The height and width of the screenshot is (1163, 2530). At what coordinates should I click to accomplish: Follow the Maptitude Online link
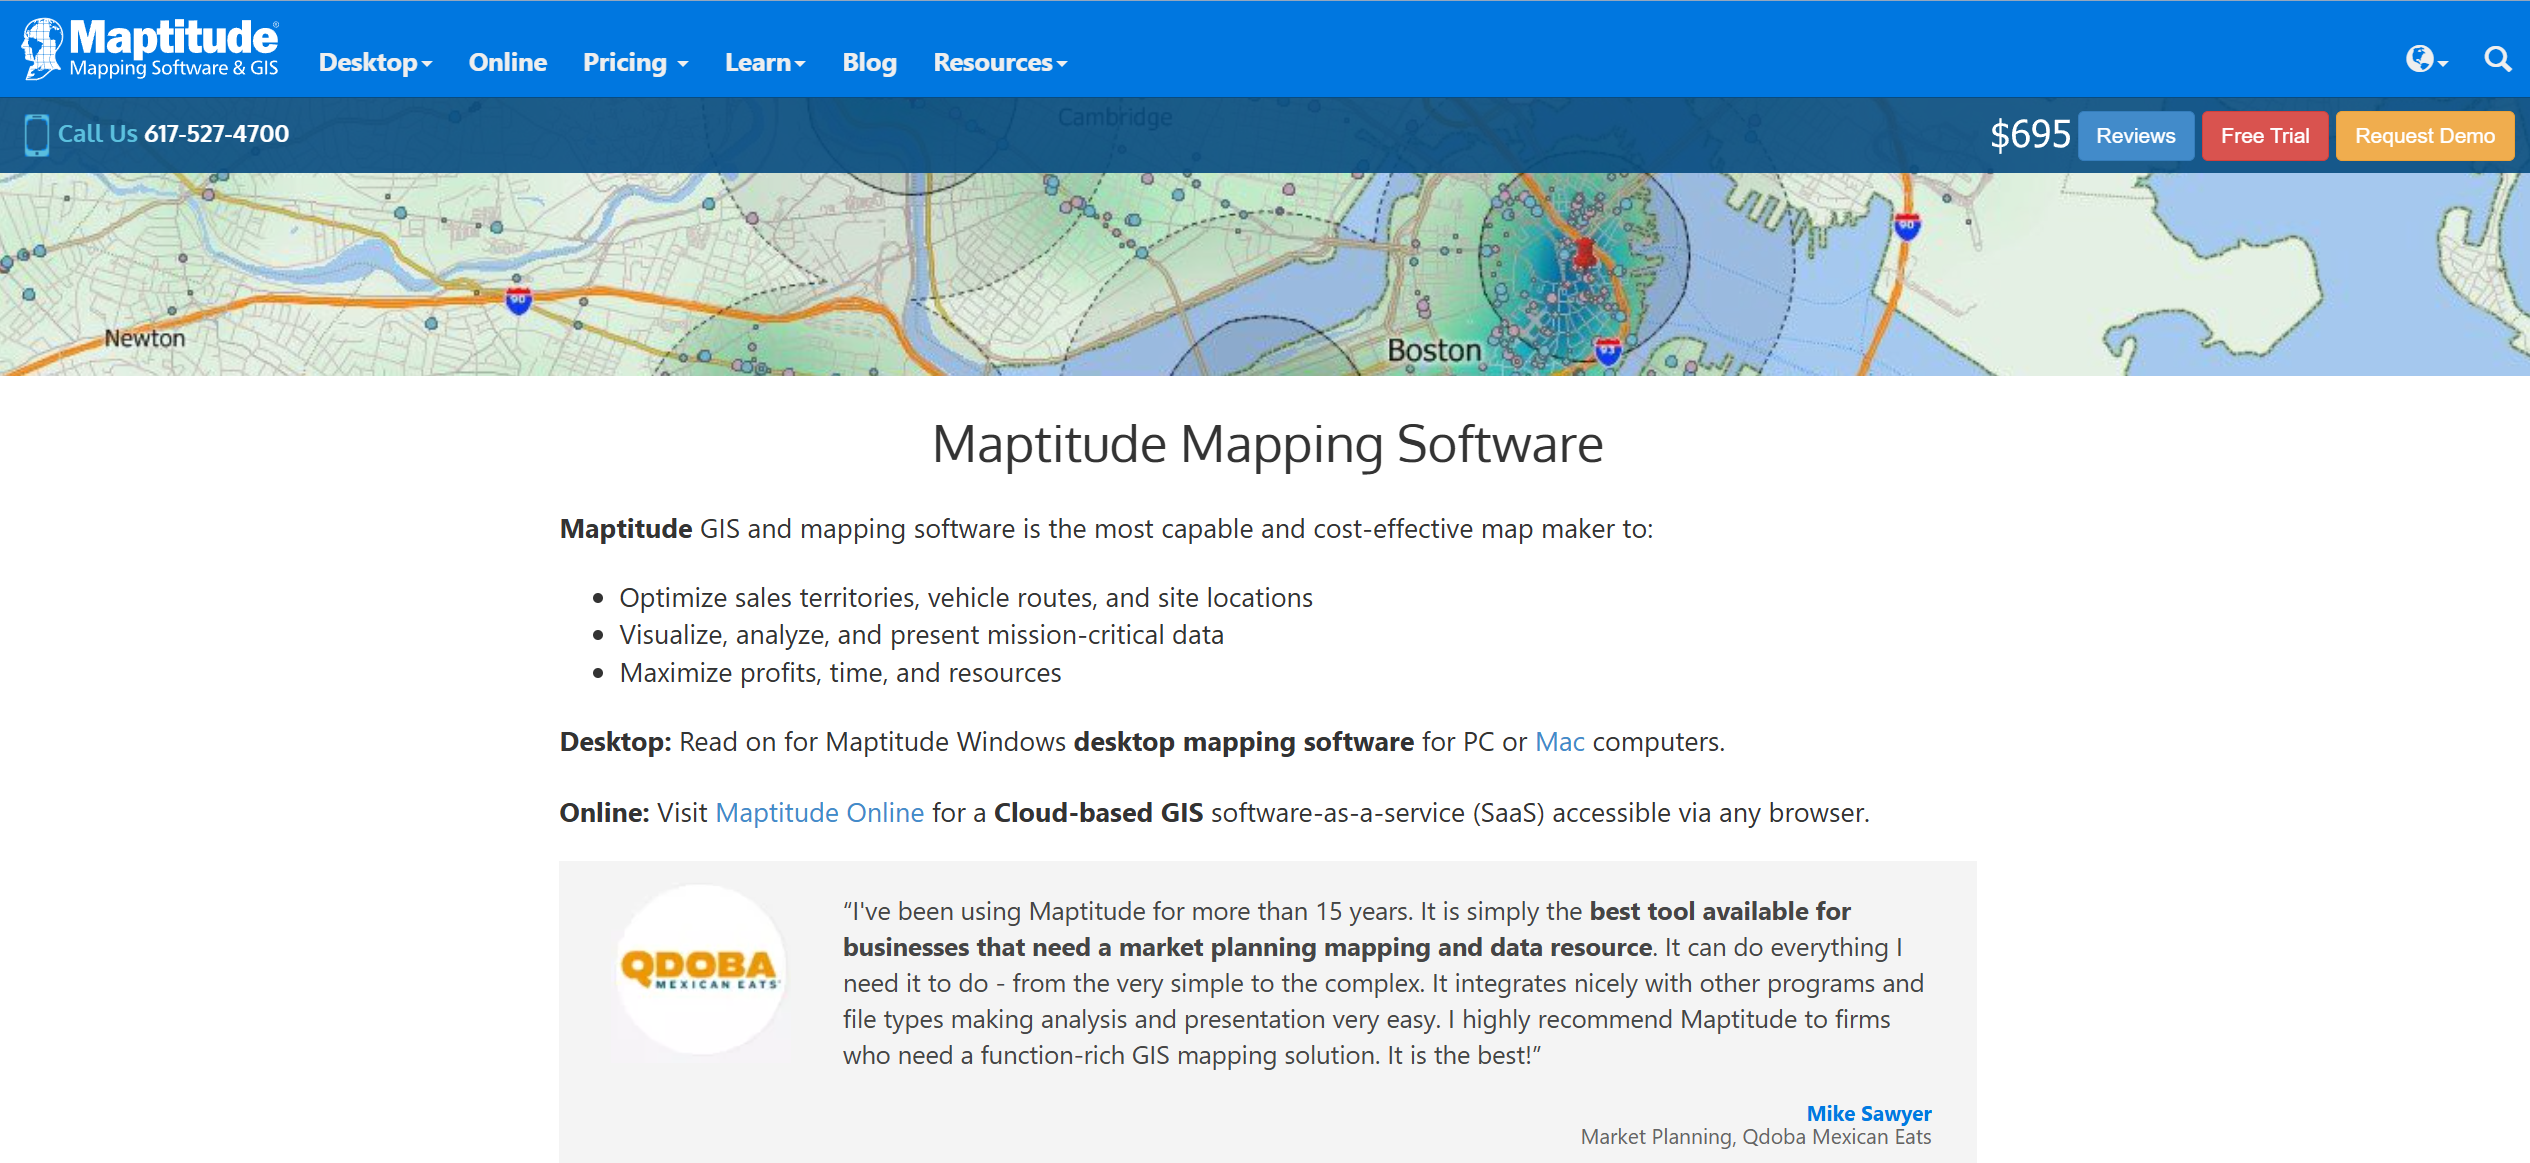click(x=819, y=812)
